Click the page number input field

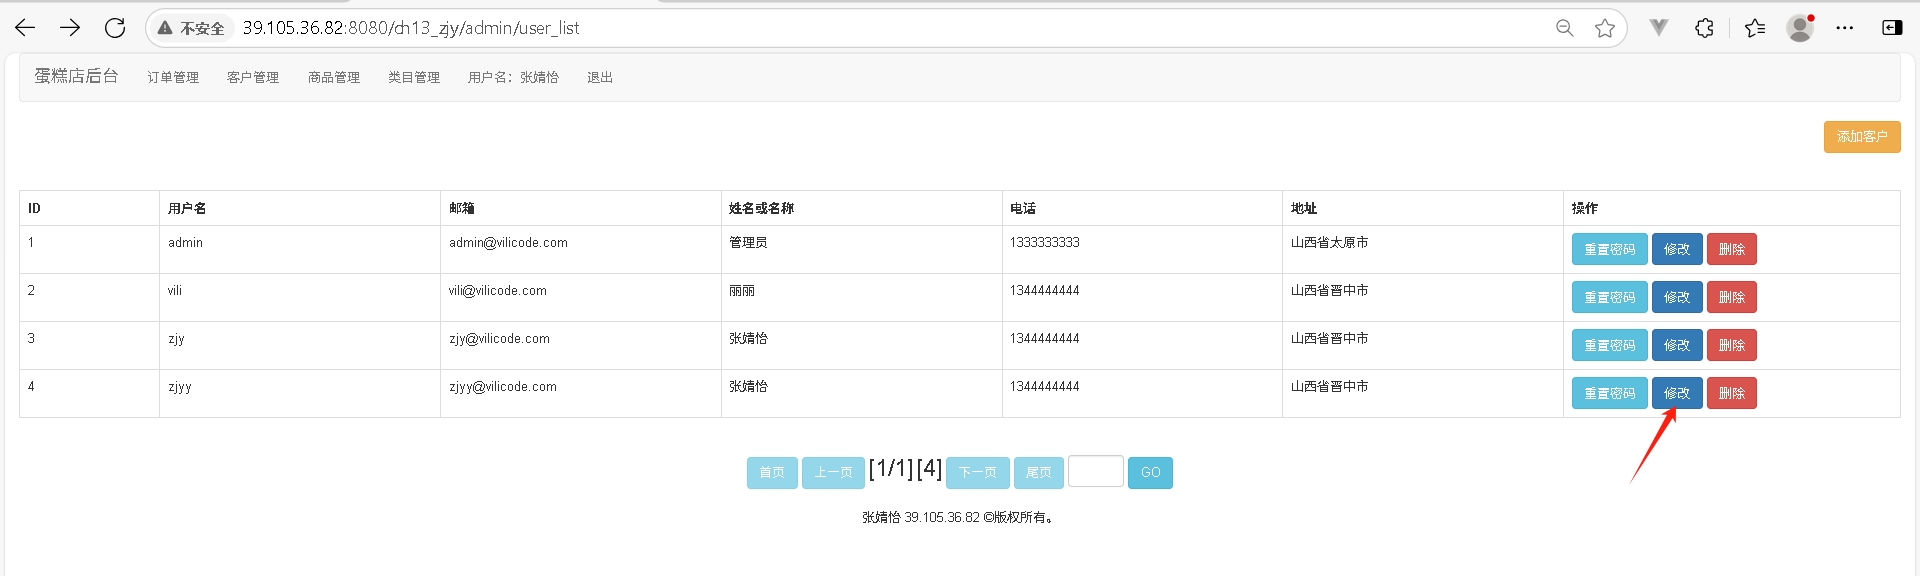click(x=1095, y=471)
